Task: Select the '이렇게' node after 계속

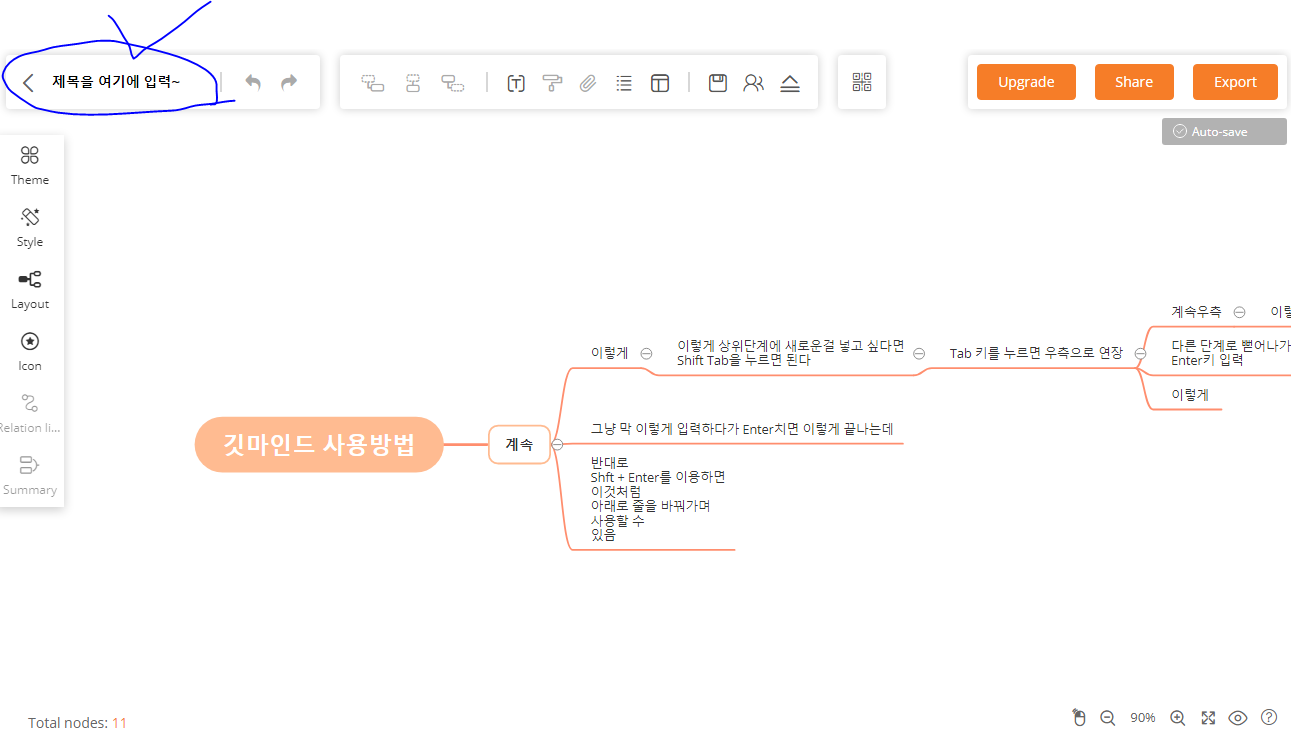Action: click(x=609, y=353)
